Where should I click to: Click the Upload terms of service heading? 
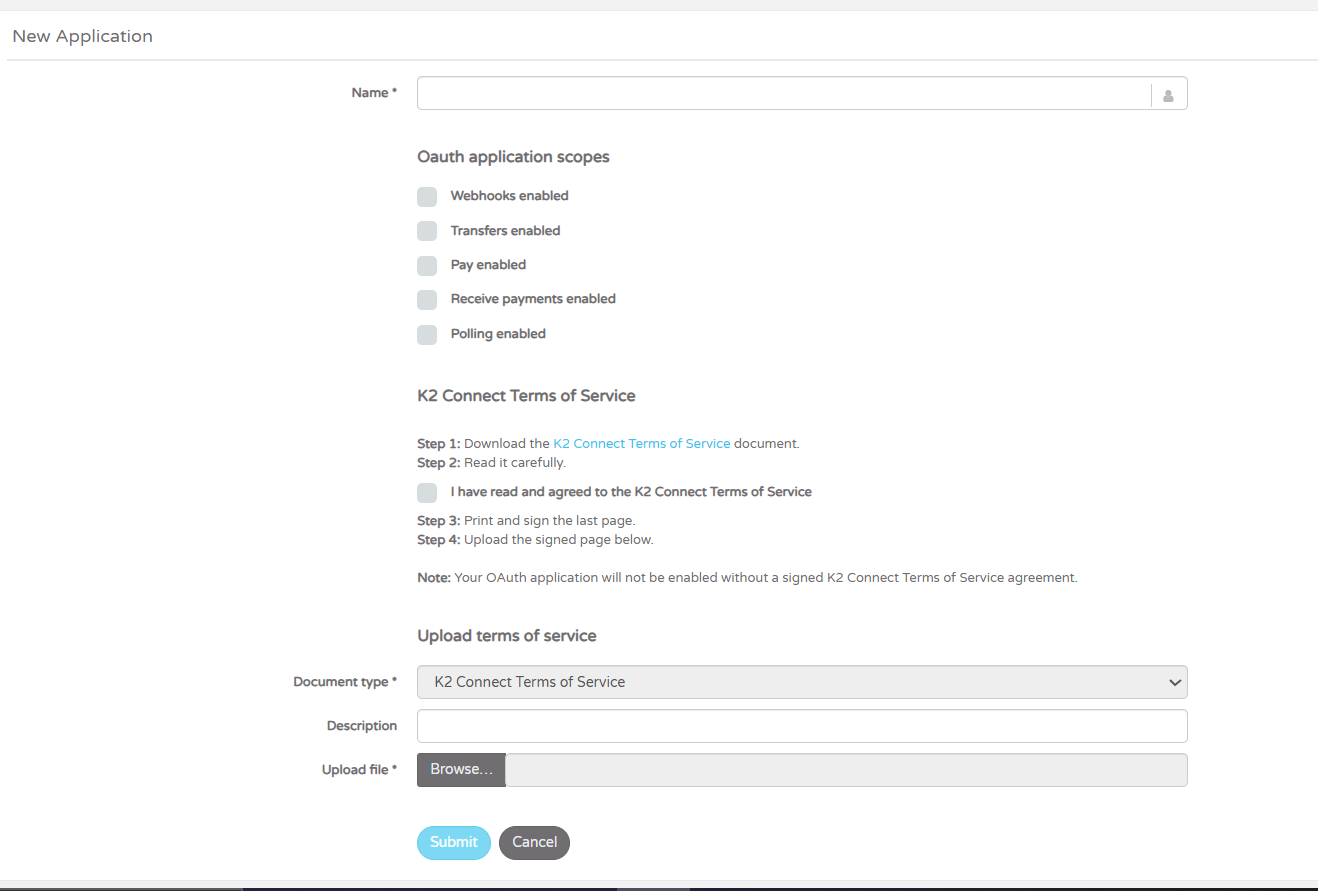(506, 635)
